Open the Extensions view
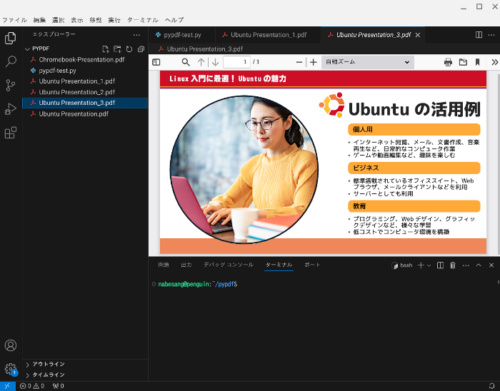Screen dimensions: 500x391 pos(11,133)
